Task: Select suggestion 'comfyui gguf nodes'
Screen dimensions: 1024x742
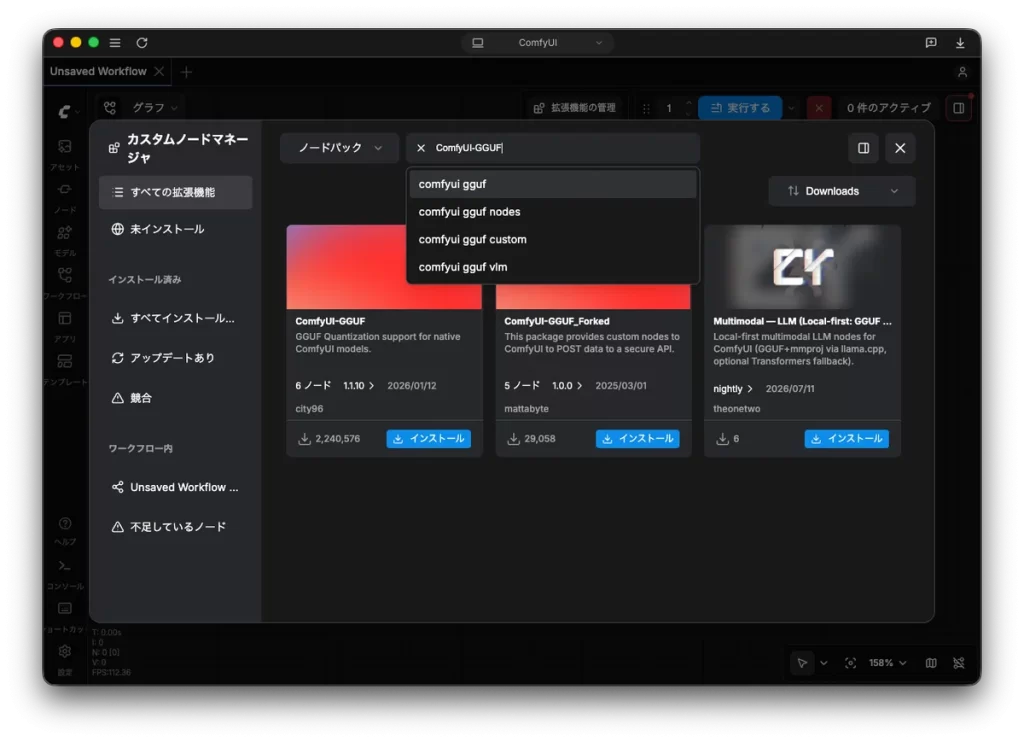Action: [x=552, y=212]
